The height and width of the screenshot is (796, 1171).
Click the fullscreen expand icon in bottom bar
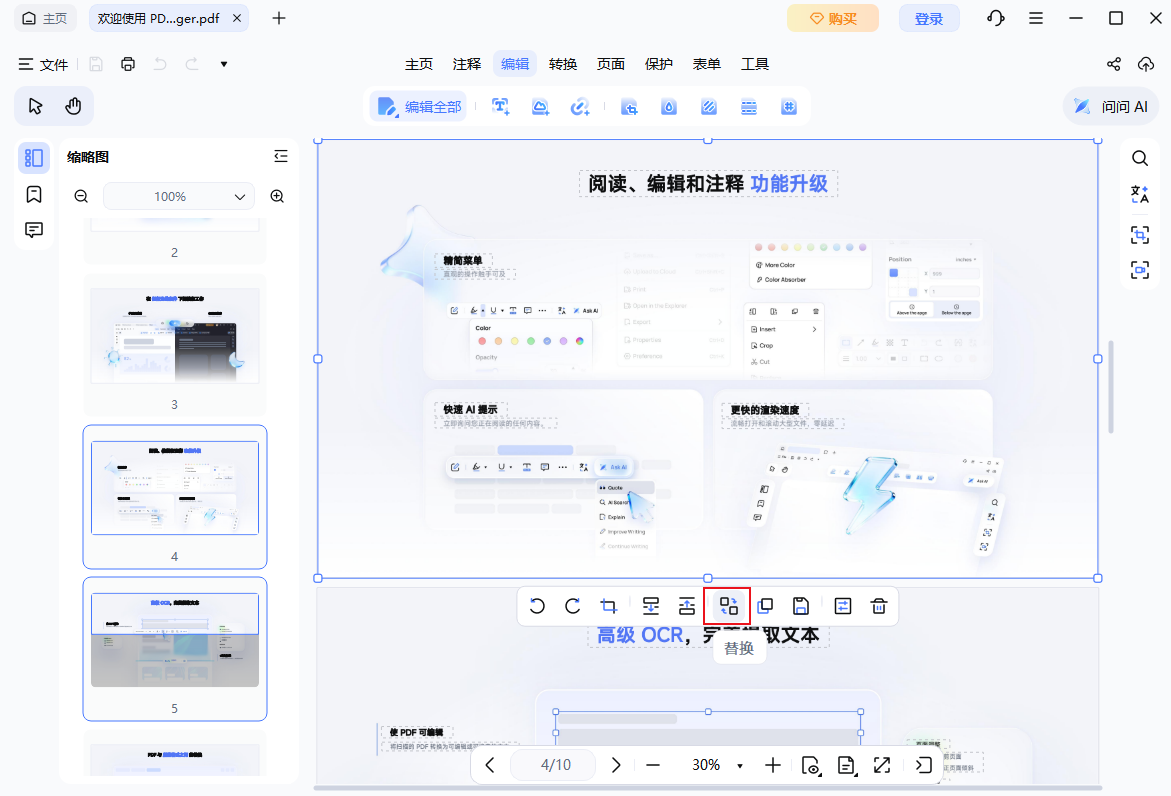(x=881, y=765)
